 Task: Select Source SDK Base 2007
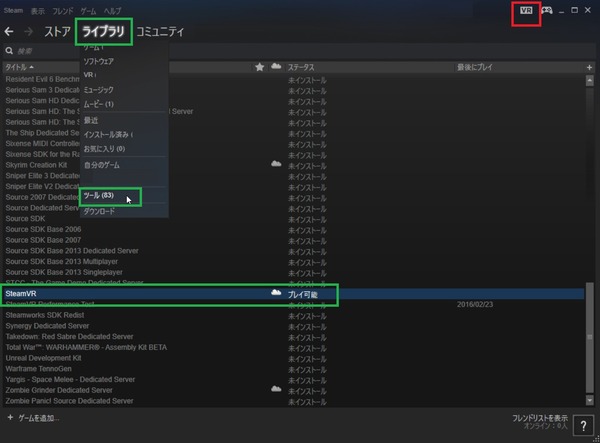43,240
